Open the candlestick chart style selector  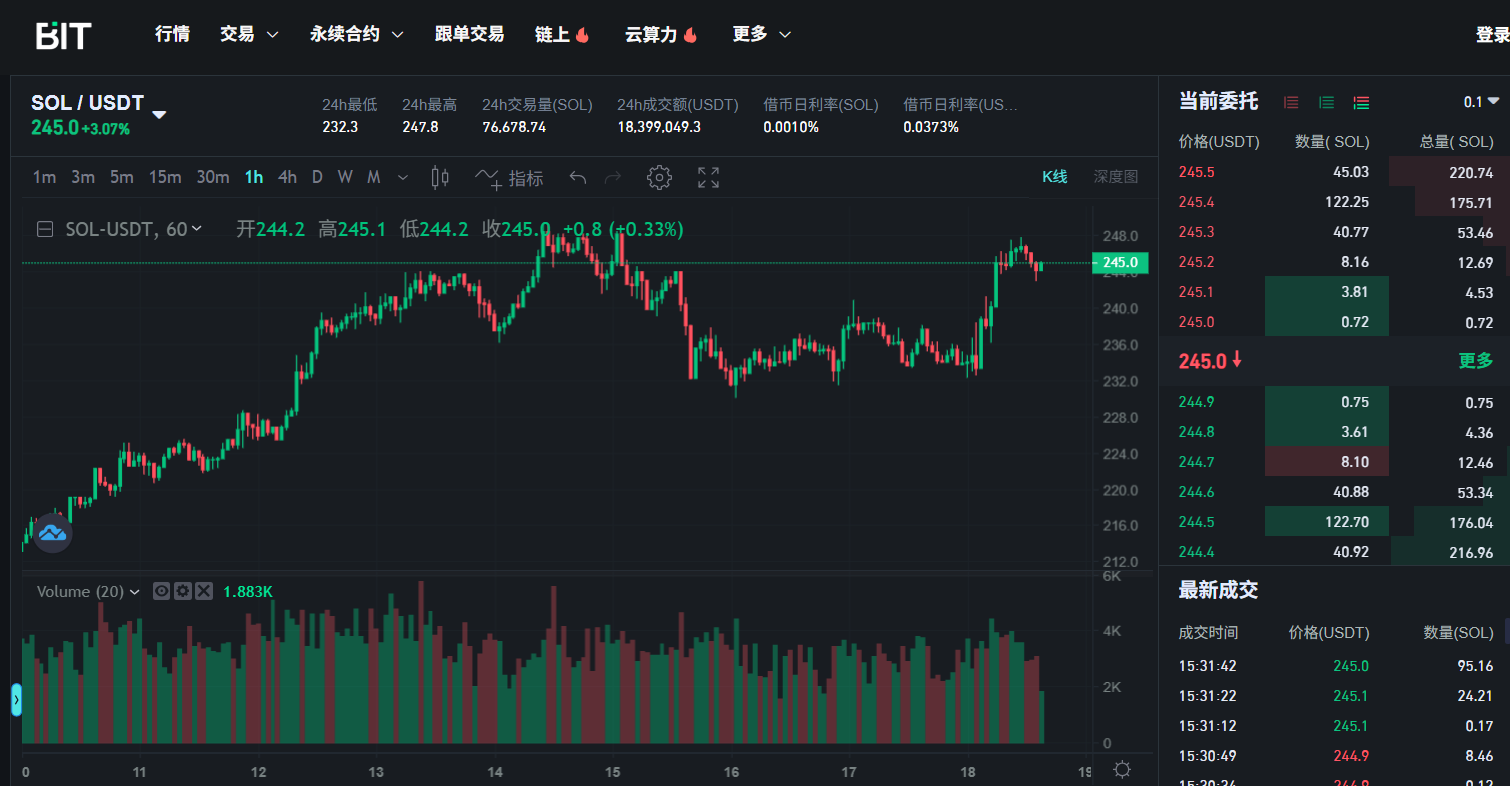[x=439, y=178]
